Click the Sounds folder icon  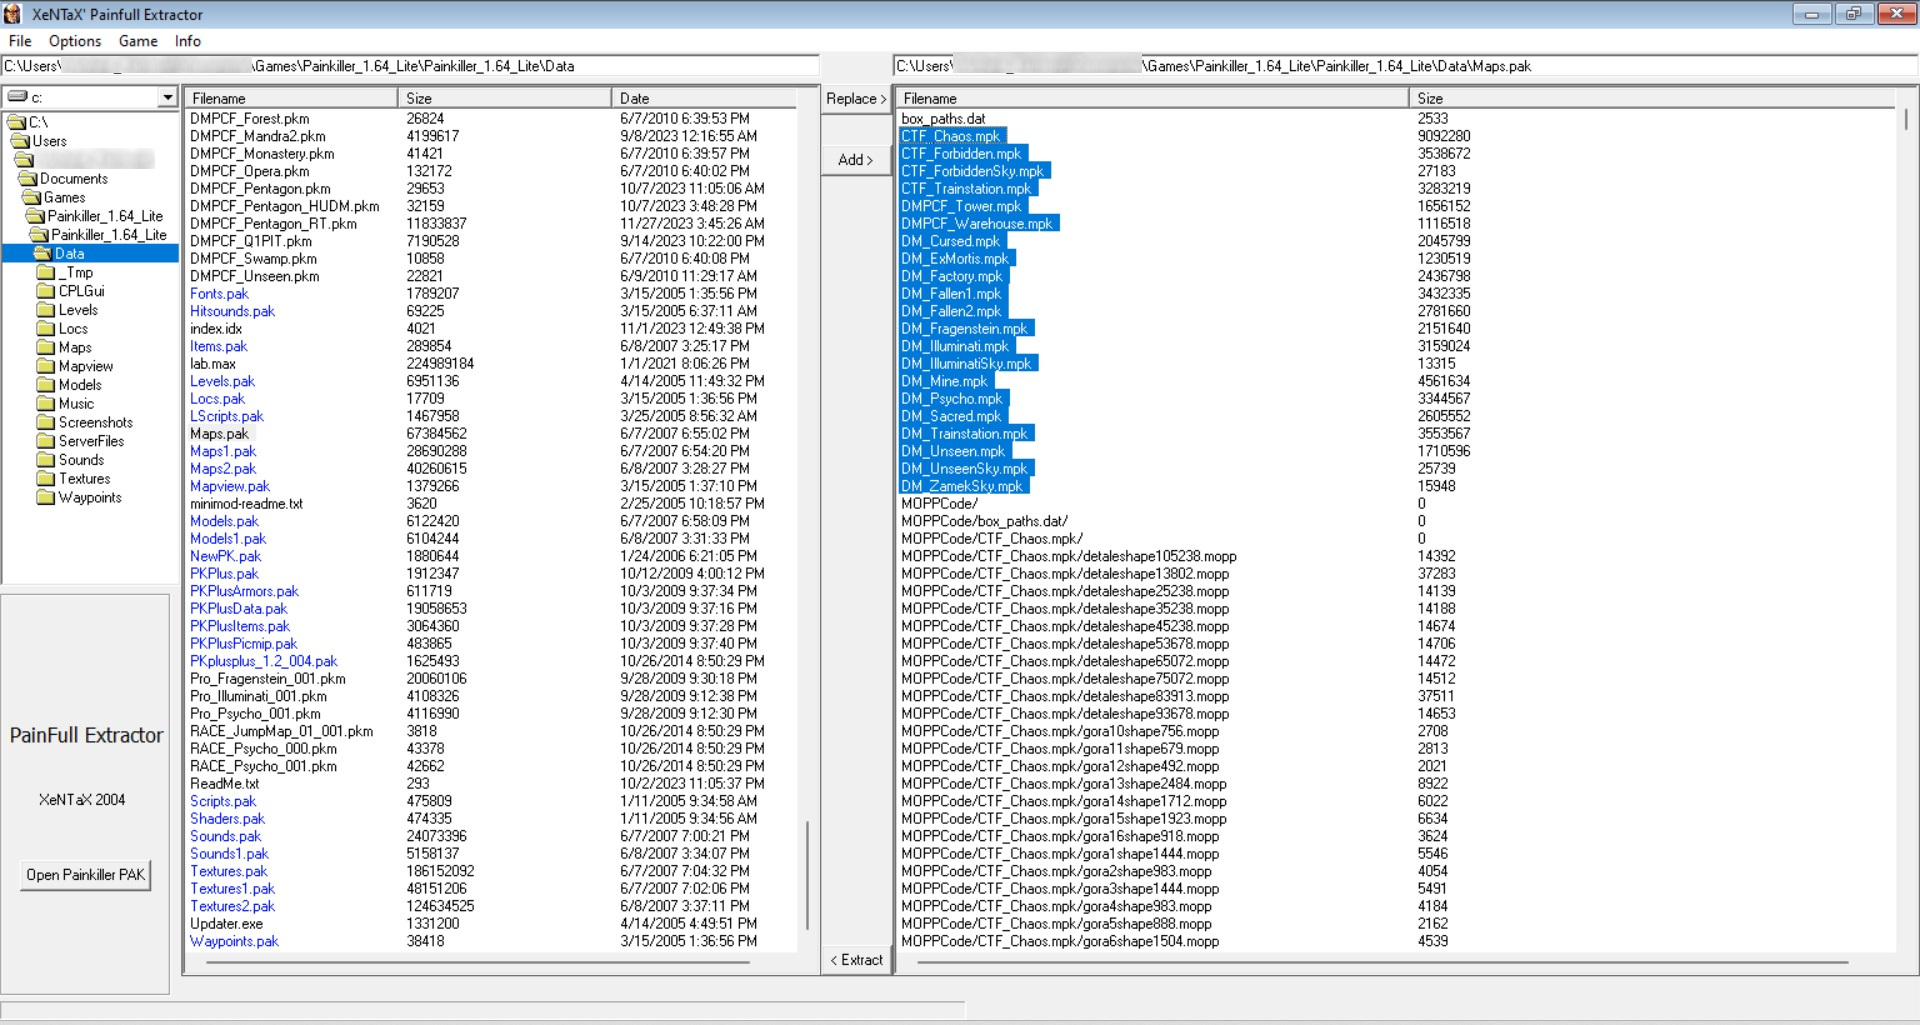(x=46, y=460)
